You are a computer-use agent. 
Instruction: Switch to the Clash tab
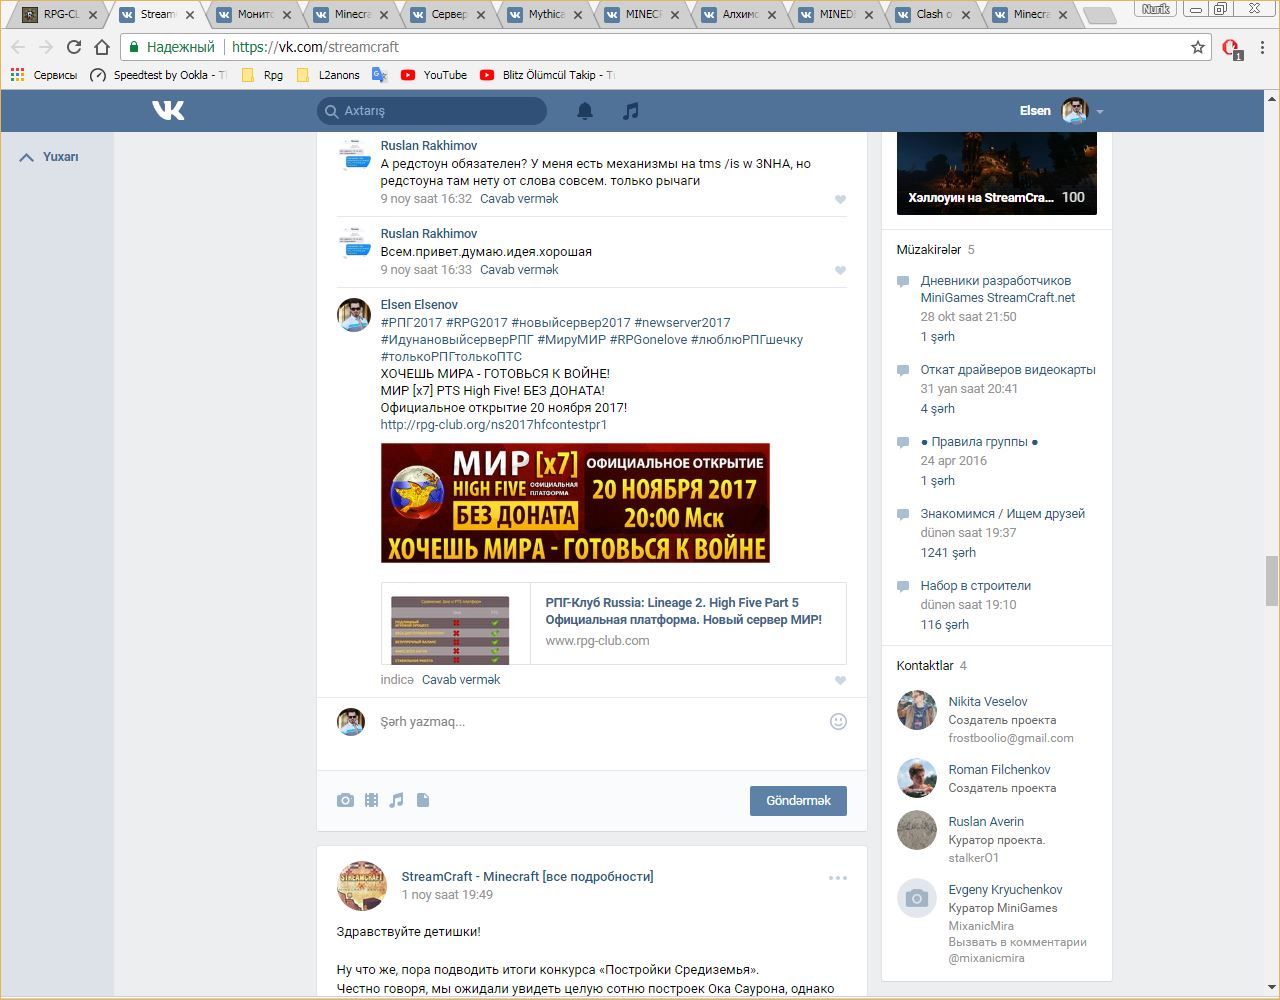click(931, 14)
